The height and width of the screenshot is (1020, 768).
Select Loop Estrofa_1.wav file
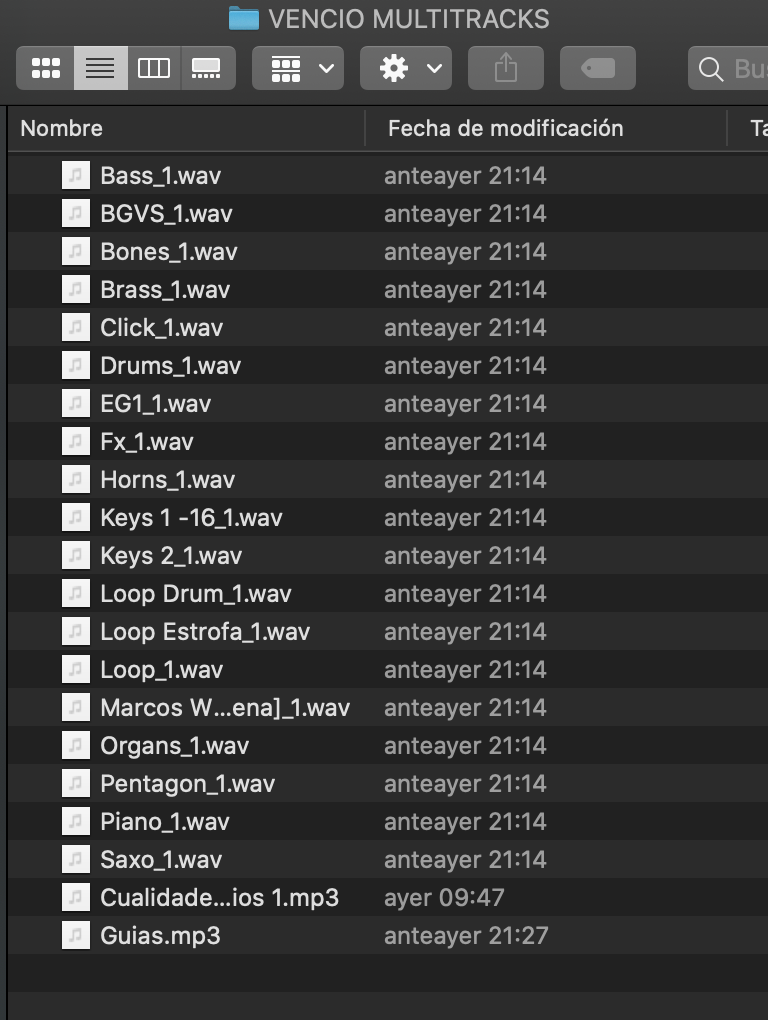point(205,632)
